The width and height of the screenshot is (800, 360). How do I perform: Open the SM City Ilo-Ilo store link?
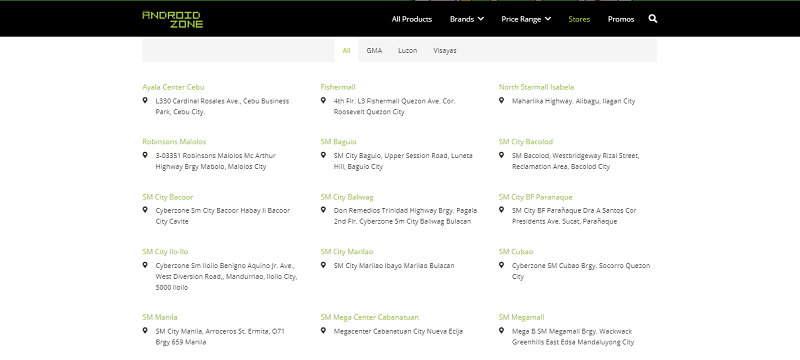[x=165, y=251]
